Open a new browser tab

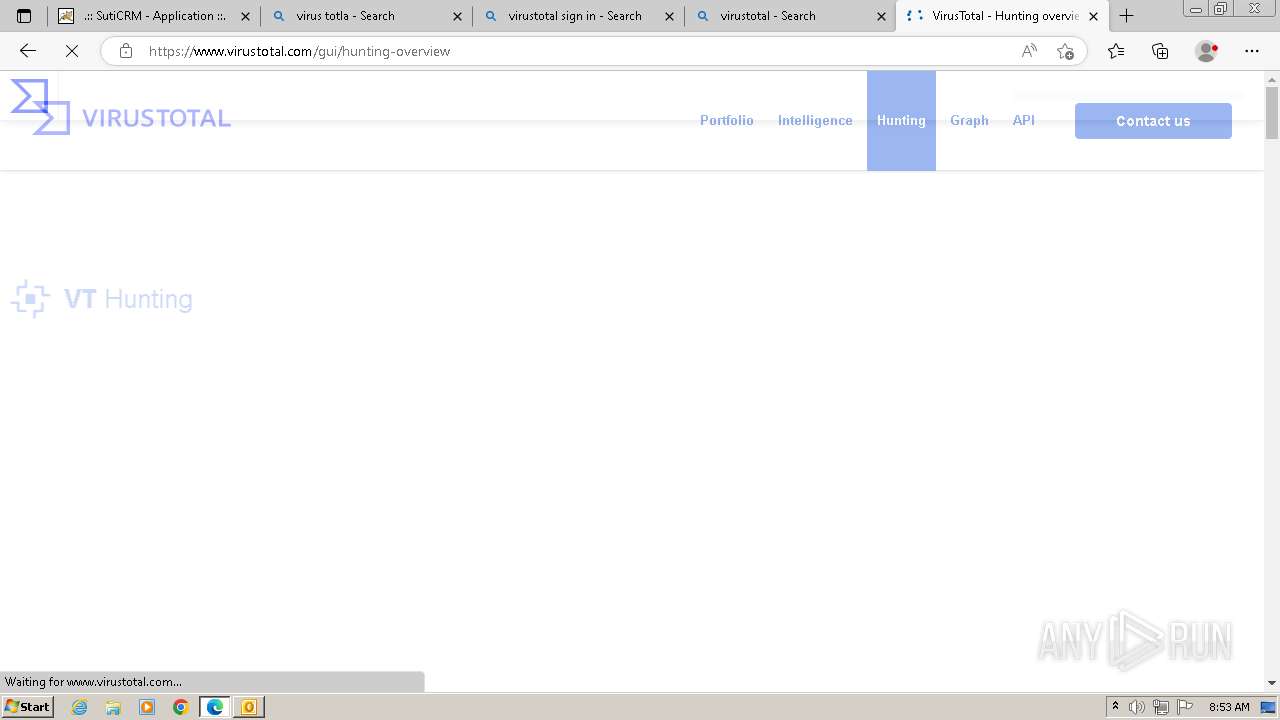[x=1127, y=16]
